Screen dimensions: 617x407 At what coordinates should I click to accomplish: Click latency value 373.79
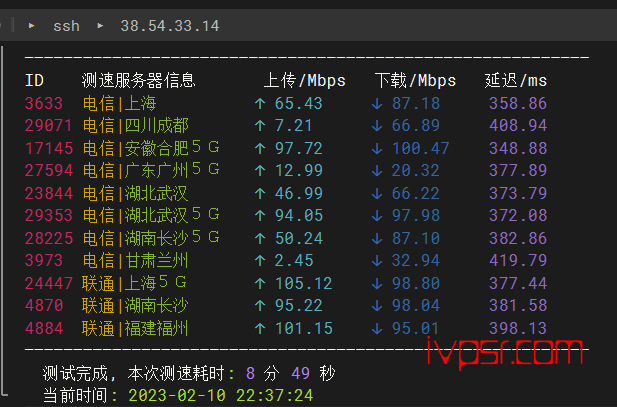[x=518, y=193]
